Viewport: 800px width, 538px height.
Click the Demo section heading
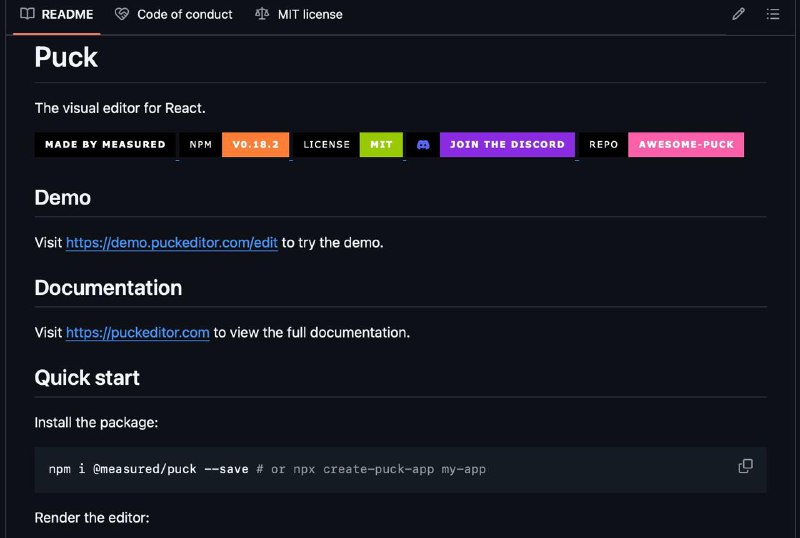coord(63,198)
